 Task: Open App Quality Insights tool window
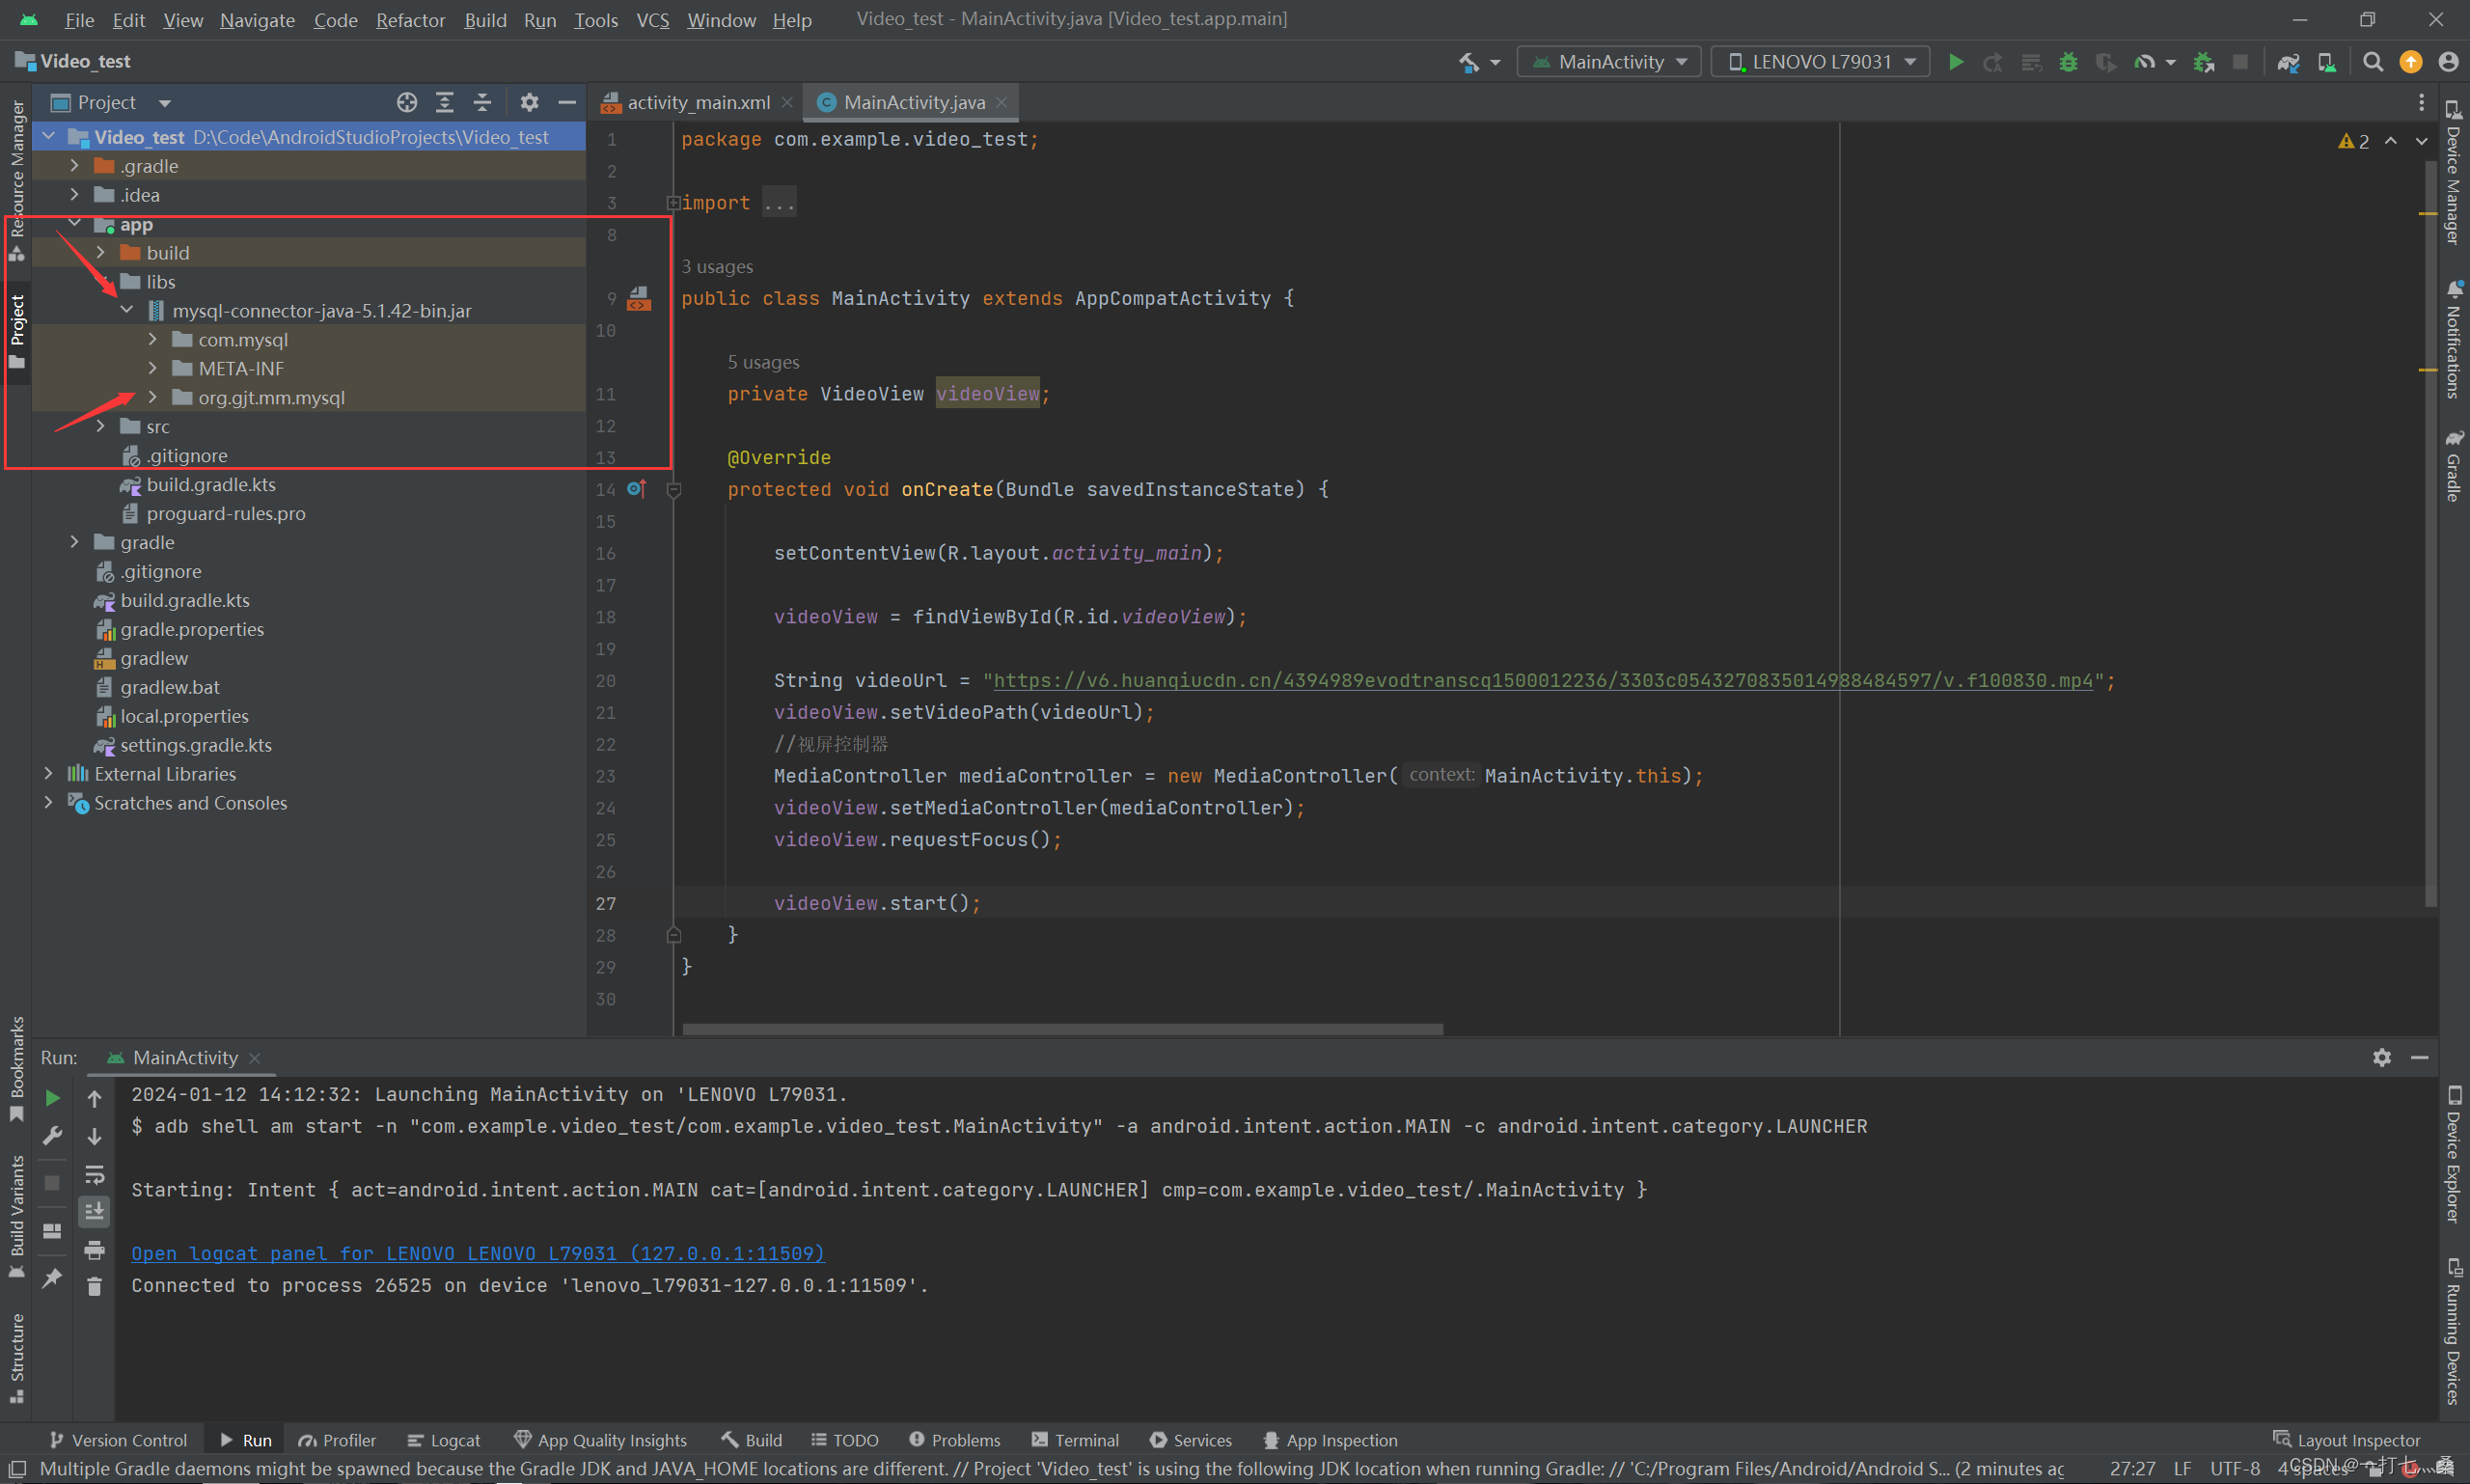(600, 1439)
